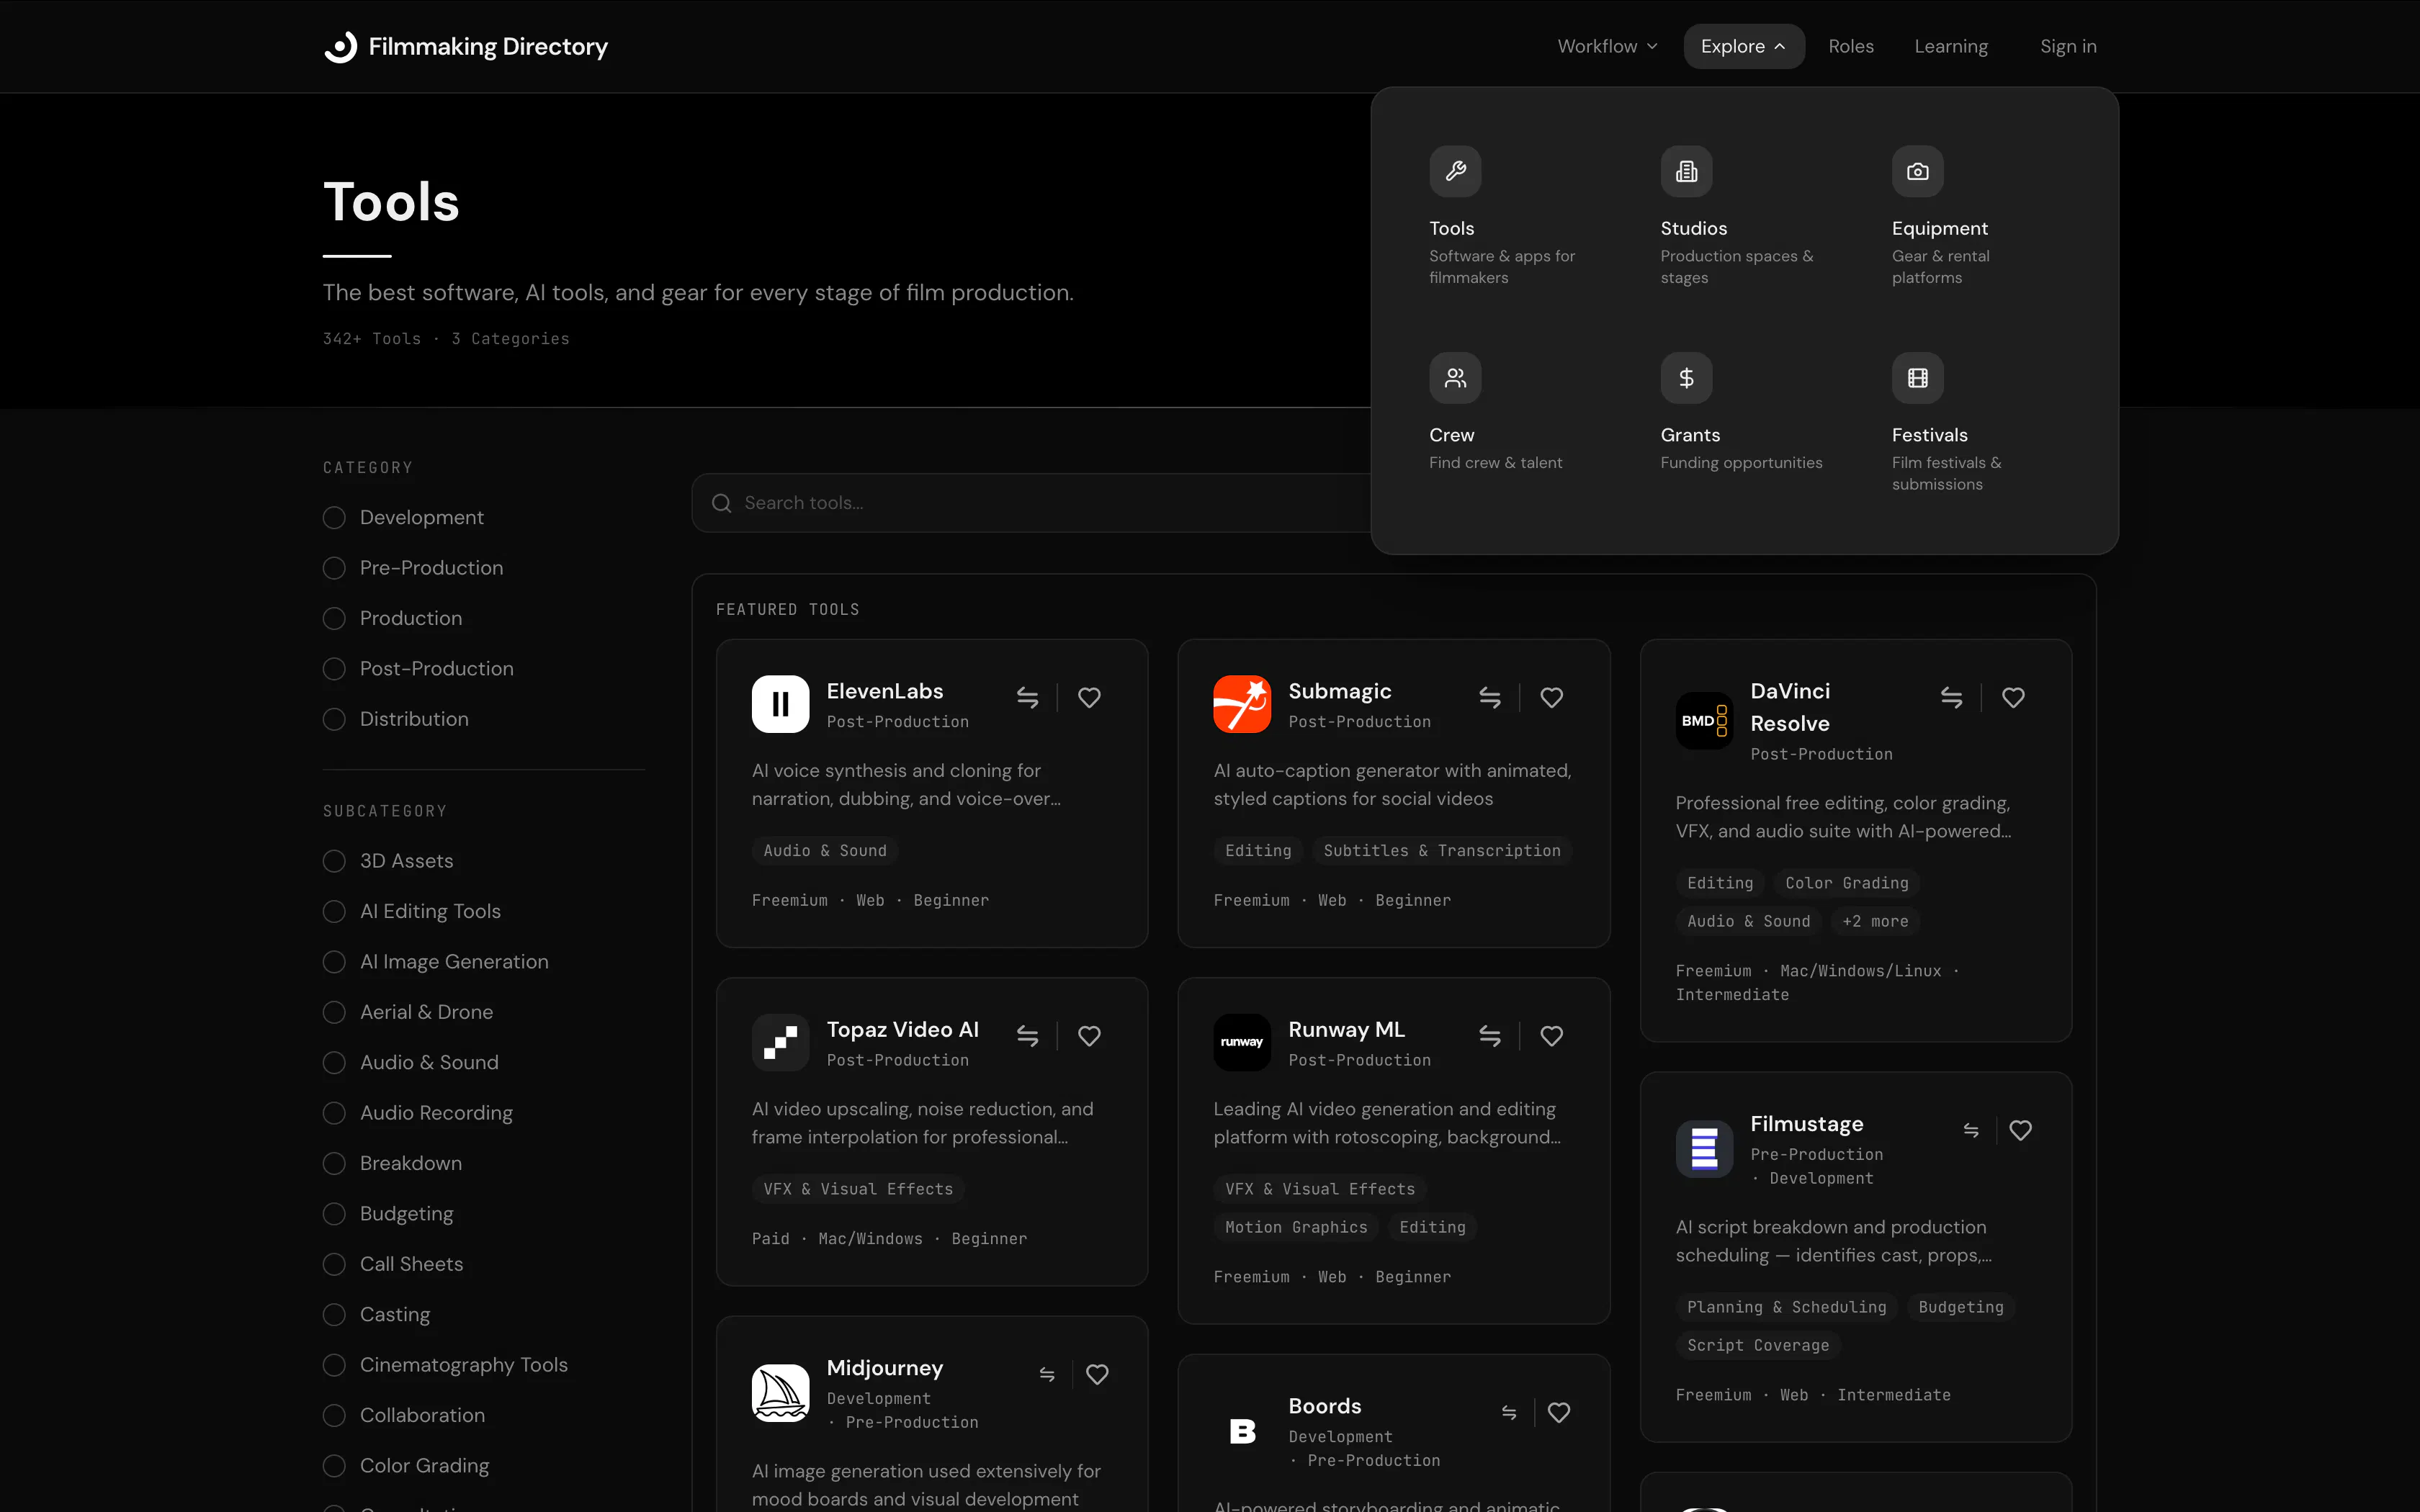Open the Learning nav item
The height and width of the screenshot is (1512, 2420).
(1951, 46)
